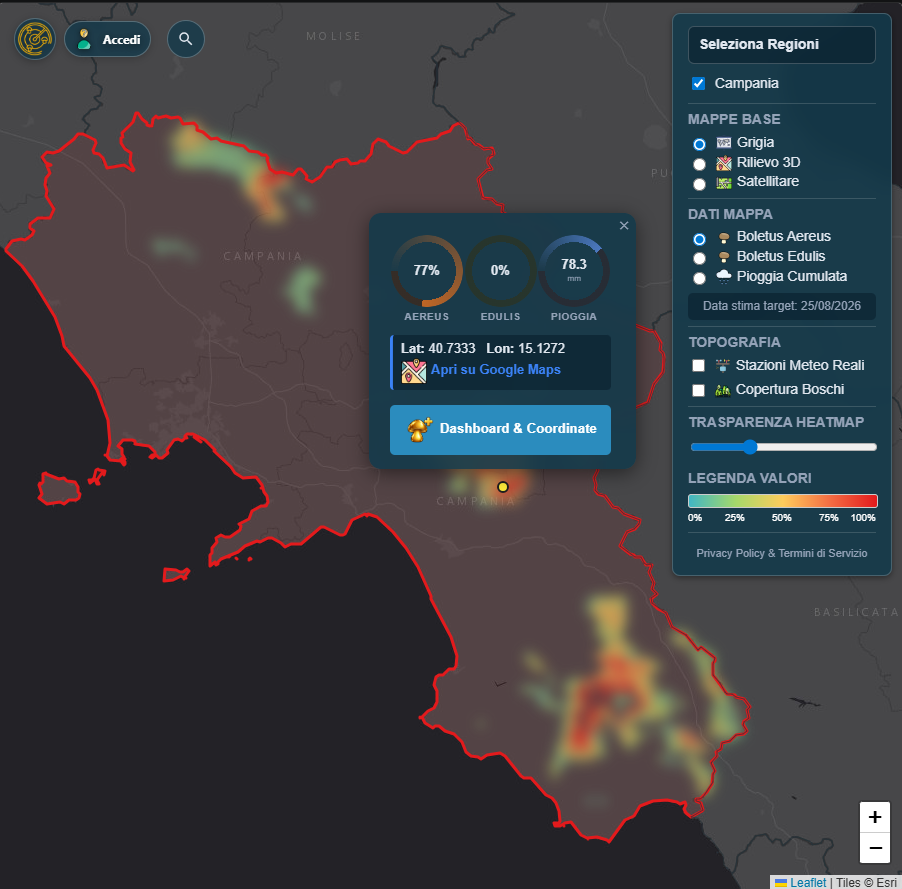Click the Pioggia 78.3 mm gauge
This screenshot has height=889, width=902.
click(x=574, y=271)
